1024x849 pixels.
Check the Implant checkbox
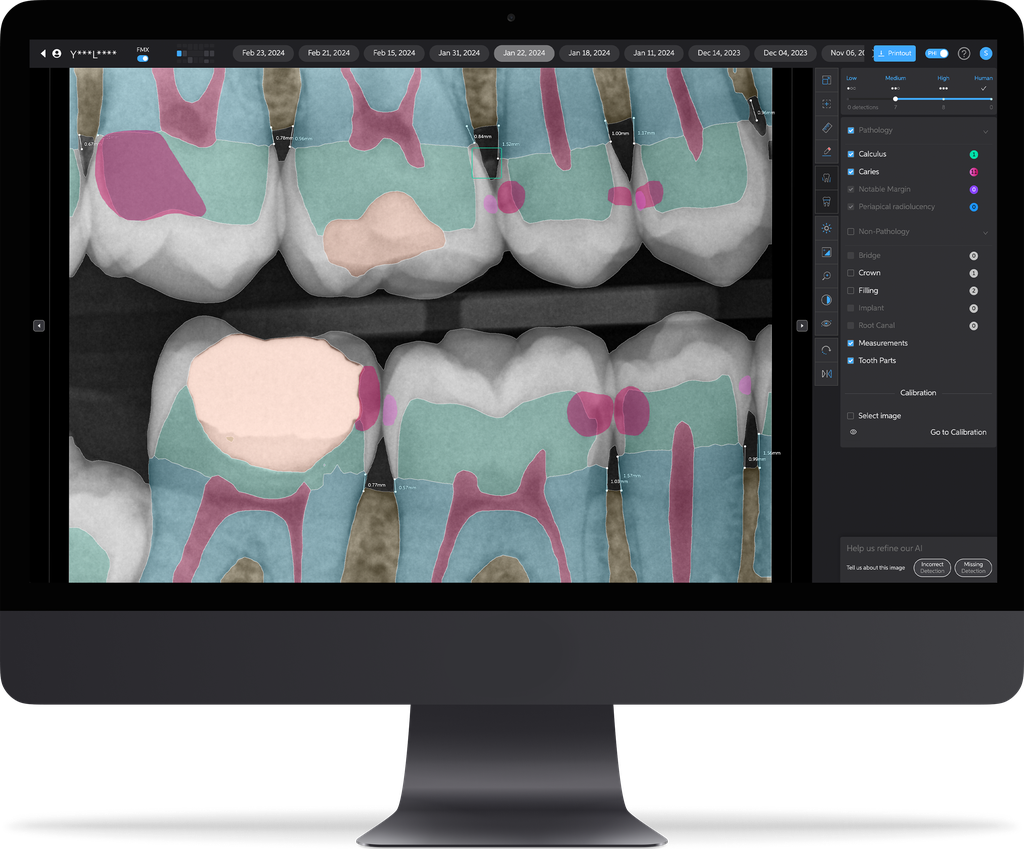click(x=850, y=308)
